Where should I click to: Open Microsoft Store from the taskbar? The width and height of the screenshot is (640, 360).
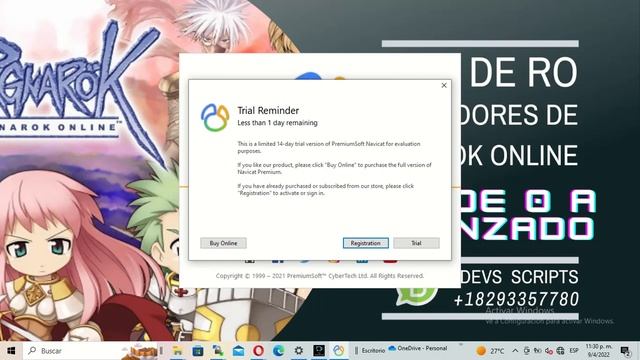point(198,351)
